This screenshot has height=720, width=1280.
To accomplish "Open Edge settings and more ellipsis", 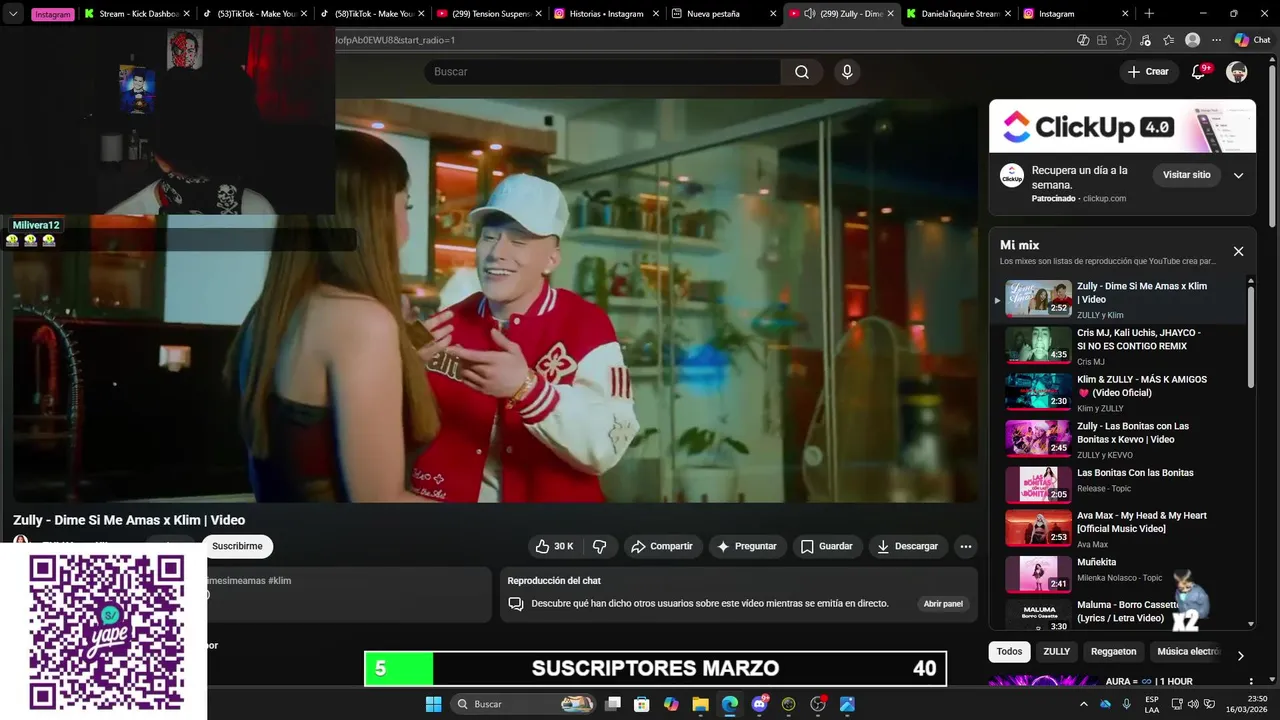I will pyautogui.click(x=1216, y=40).
